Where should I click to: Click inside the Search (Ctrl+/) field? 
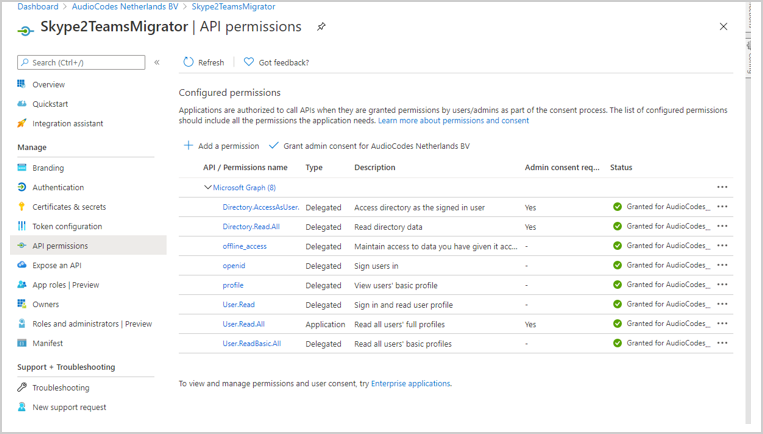pyautogui.click(x=81, y=62)
